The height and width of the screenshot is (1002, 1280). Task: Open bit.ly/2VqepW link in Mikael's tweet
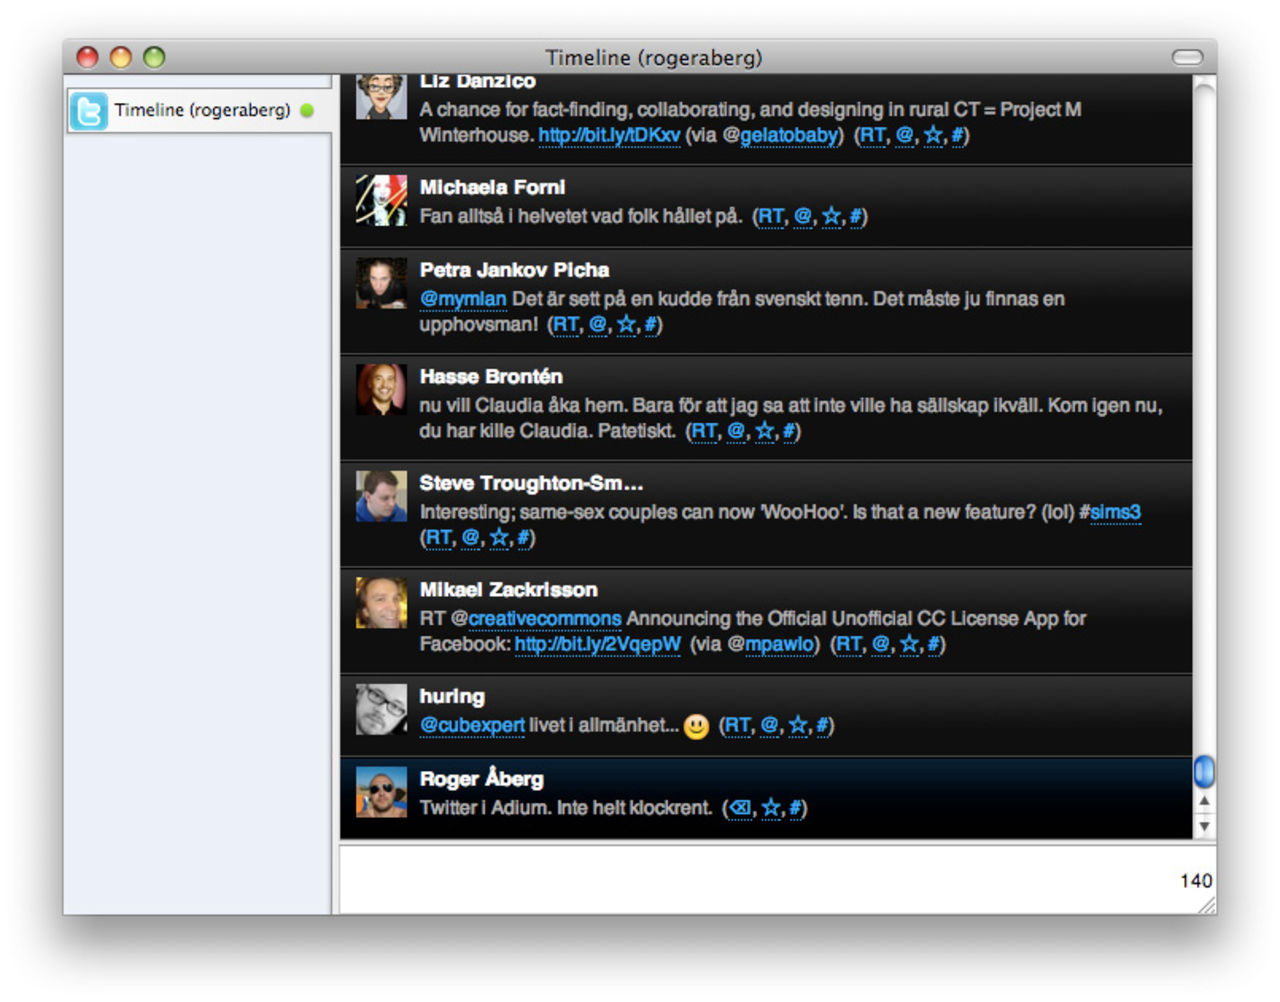coord(597,645)
